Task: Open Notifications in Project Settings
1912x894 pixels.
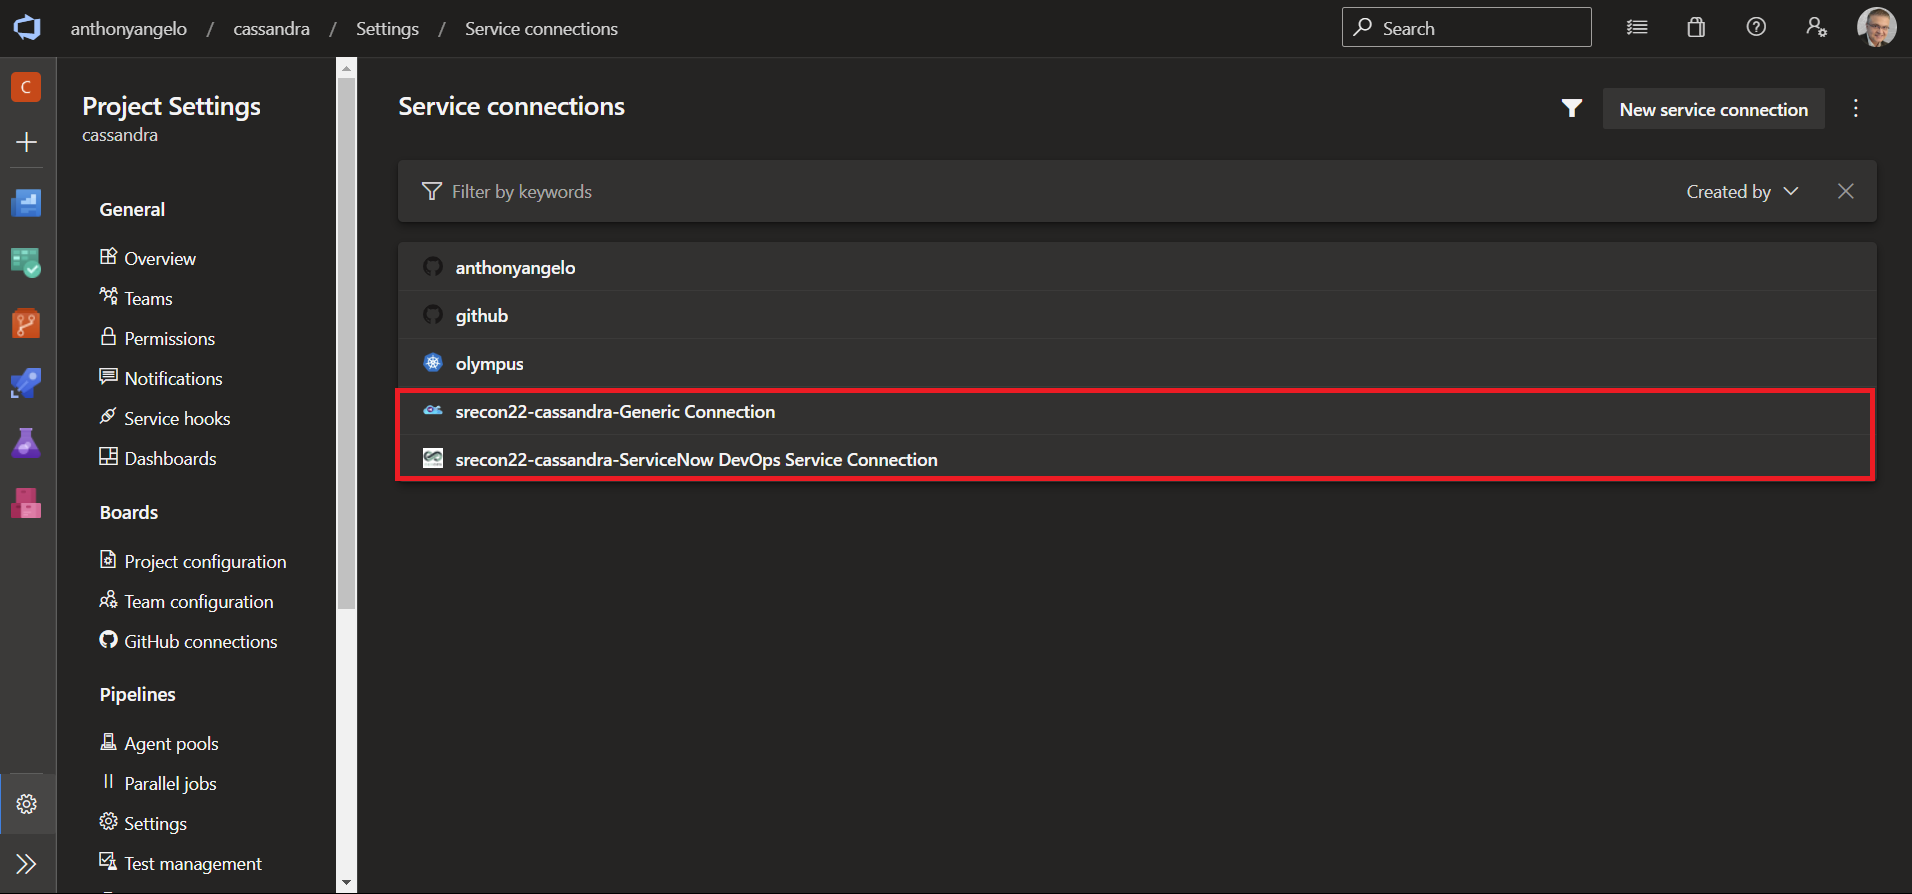Action: (161, 378)
